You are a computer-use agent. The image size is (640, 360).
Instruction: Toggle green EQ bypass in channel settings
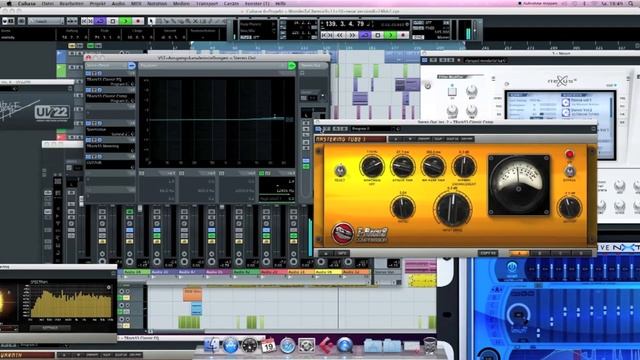292,66
